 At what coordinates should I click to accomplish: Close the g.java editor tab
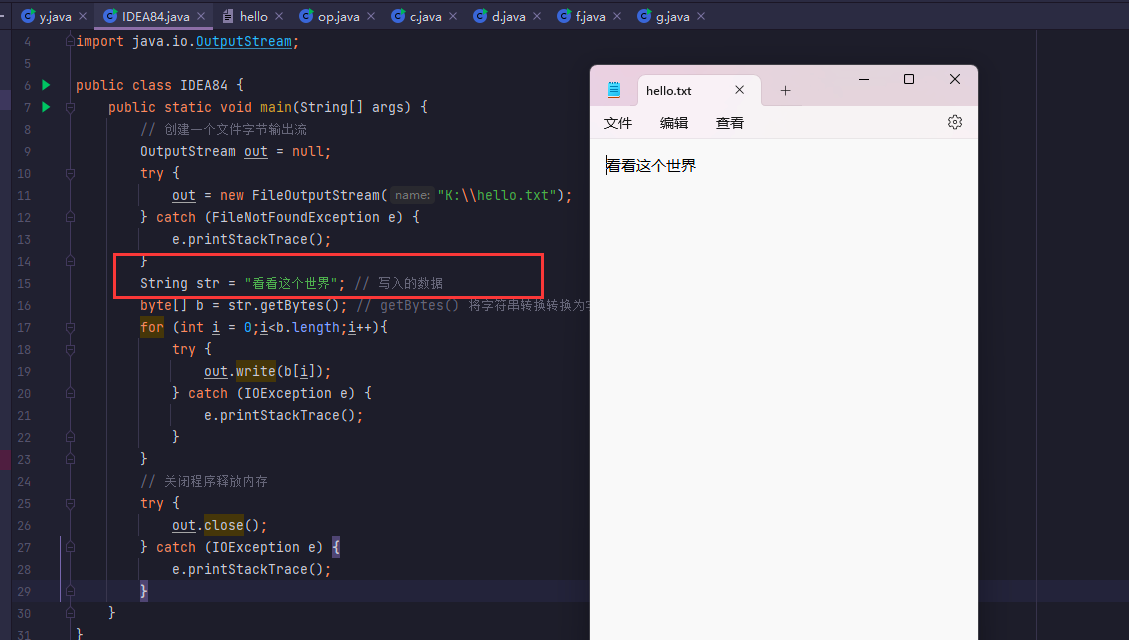click(700, 17)
